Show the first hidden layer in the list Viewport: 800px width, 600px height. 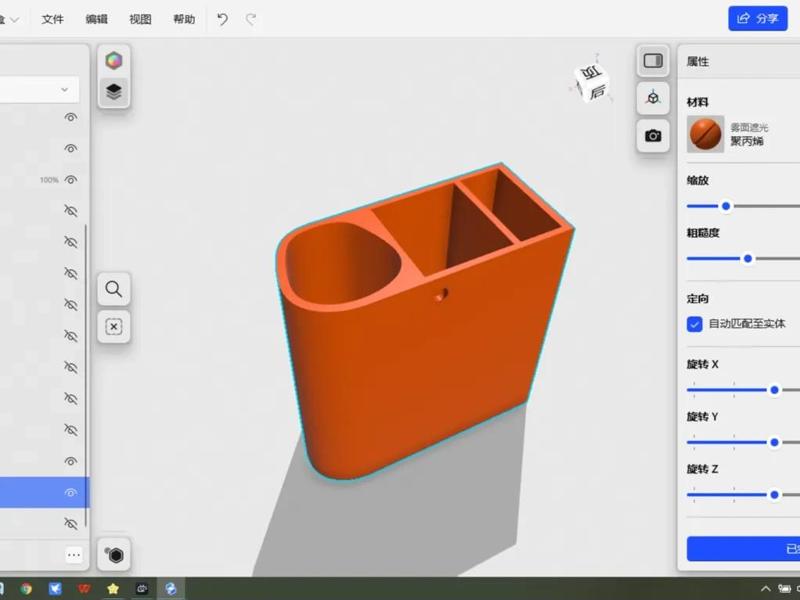(70, 211)
